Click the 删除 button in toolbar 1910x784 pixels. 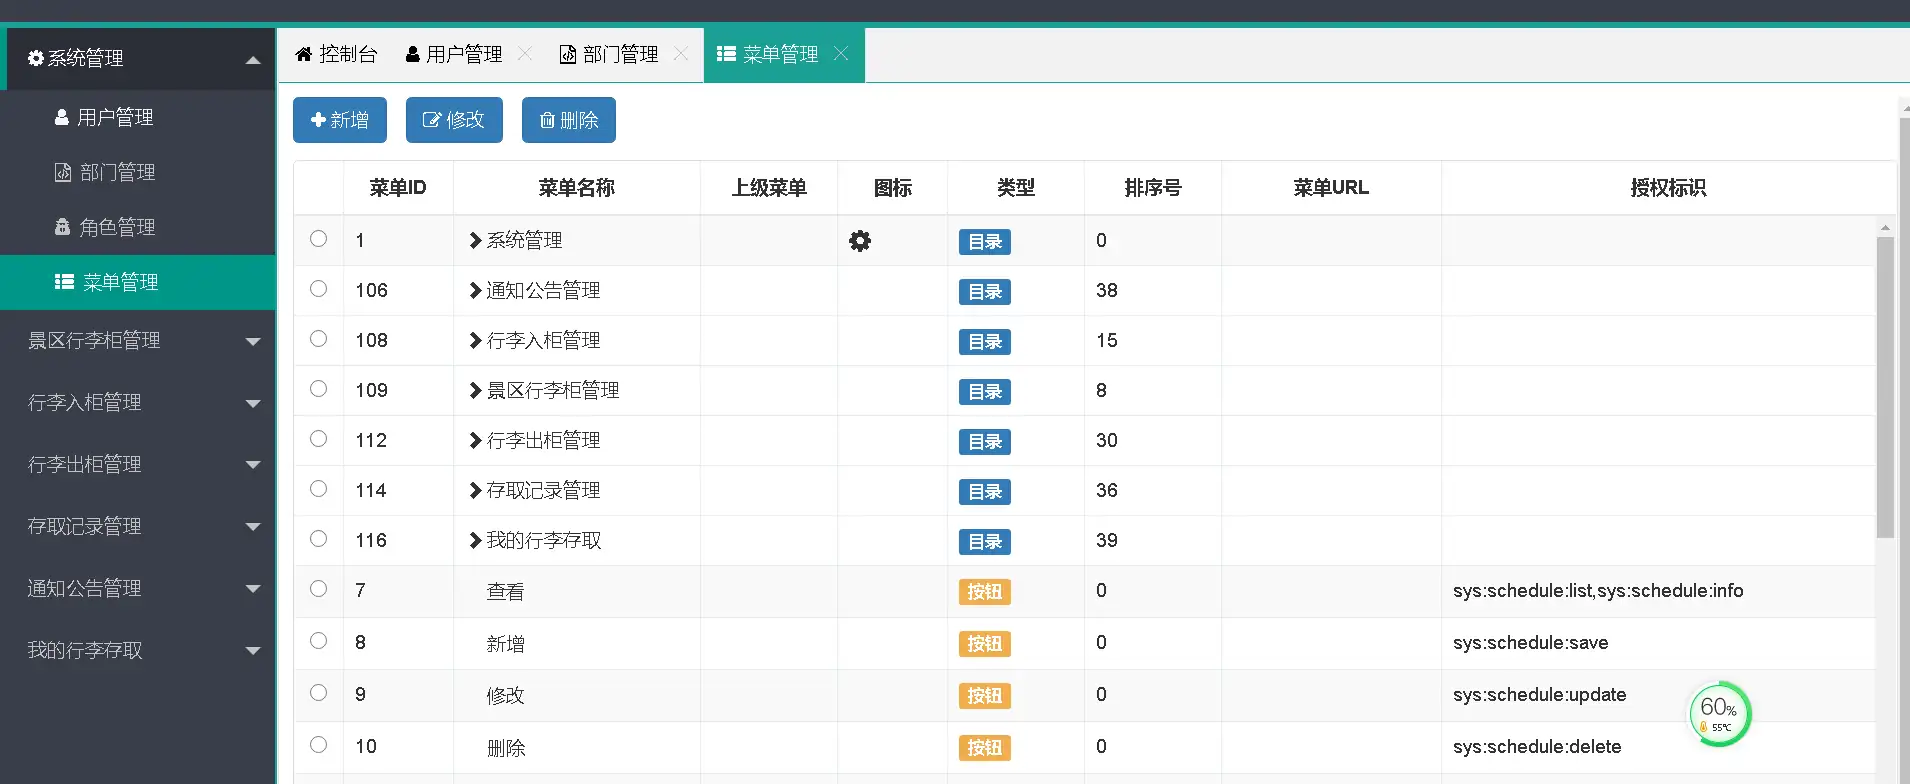pos(568,120)
